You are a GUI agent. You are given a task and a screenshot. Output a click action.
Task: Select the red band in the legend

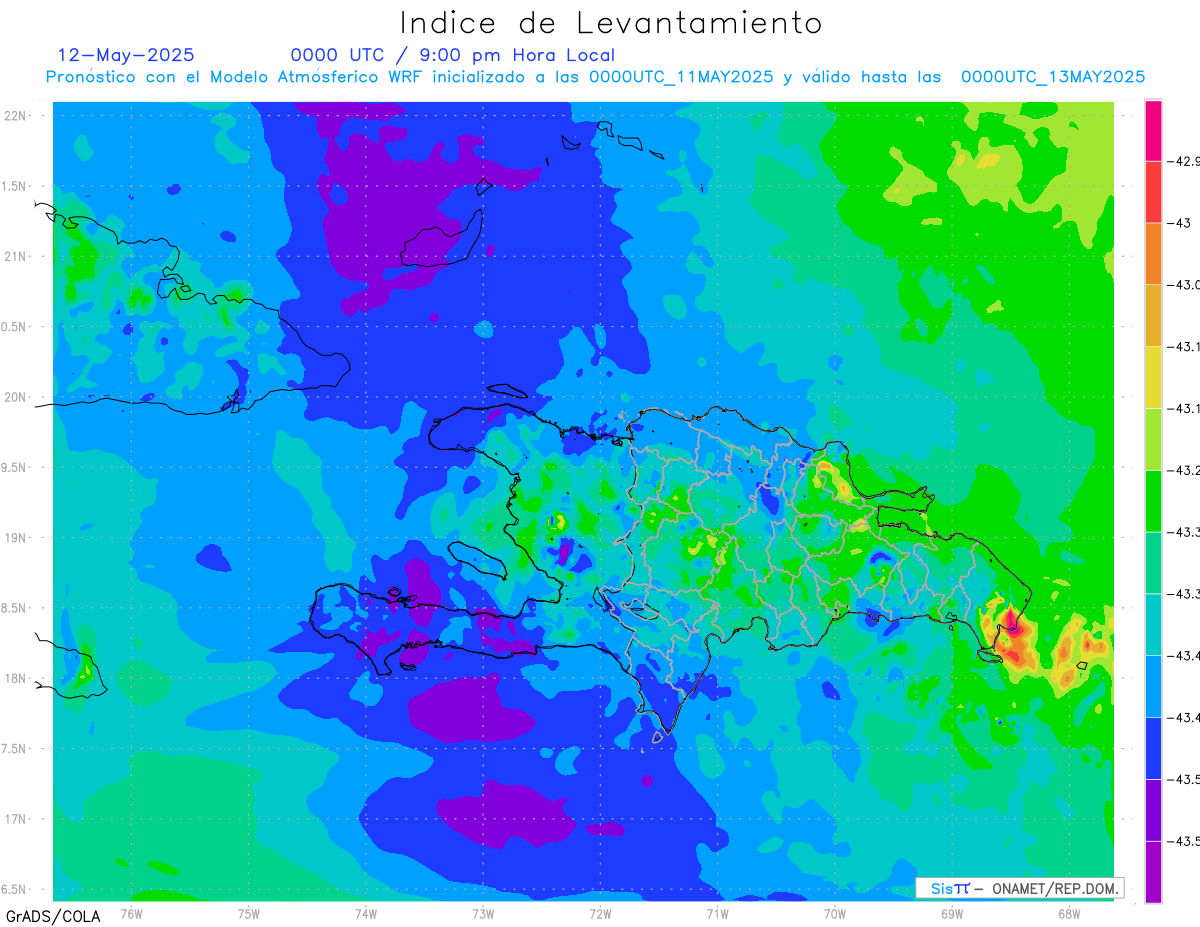pyautogui.click(x=1153, y=191)
